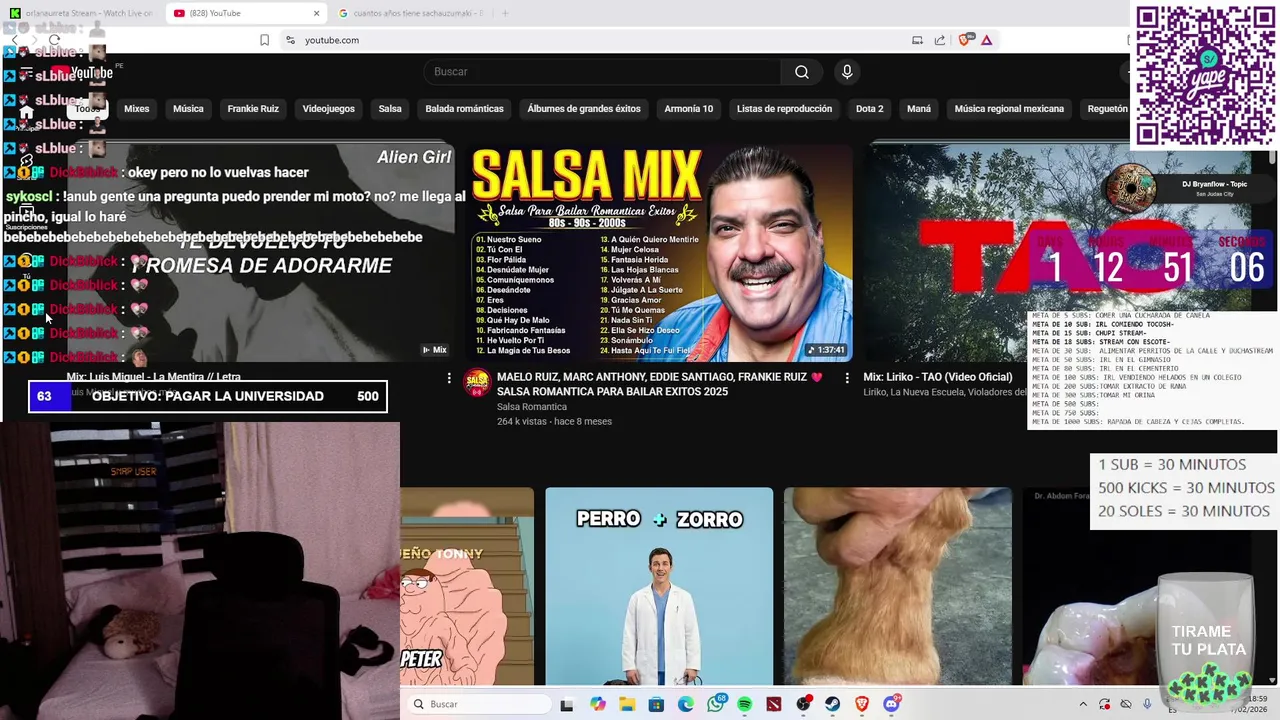The width and height of the screenshot is (1280, 720).
Task: Select the Álbumes de grandes éxitos chip
Action: pyautogui.click(x=584, y=109)
